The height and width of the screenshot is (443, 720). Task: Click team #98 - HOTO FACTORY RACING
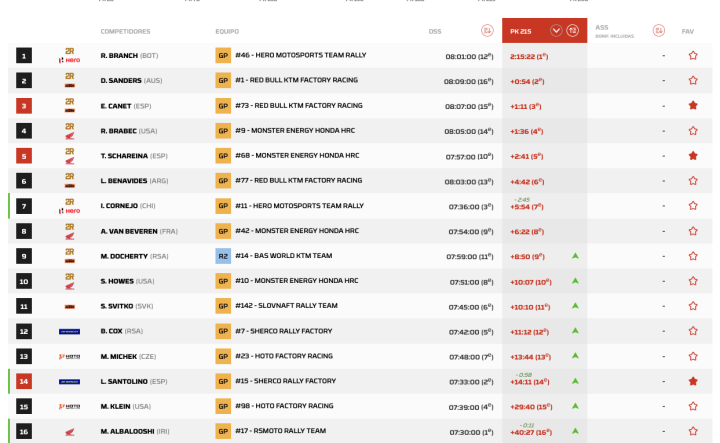[x=284, y=406]
